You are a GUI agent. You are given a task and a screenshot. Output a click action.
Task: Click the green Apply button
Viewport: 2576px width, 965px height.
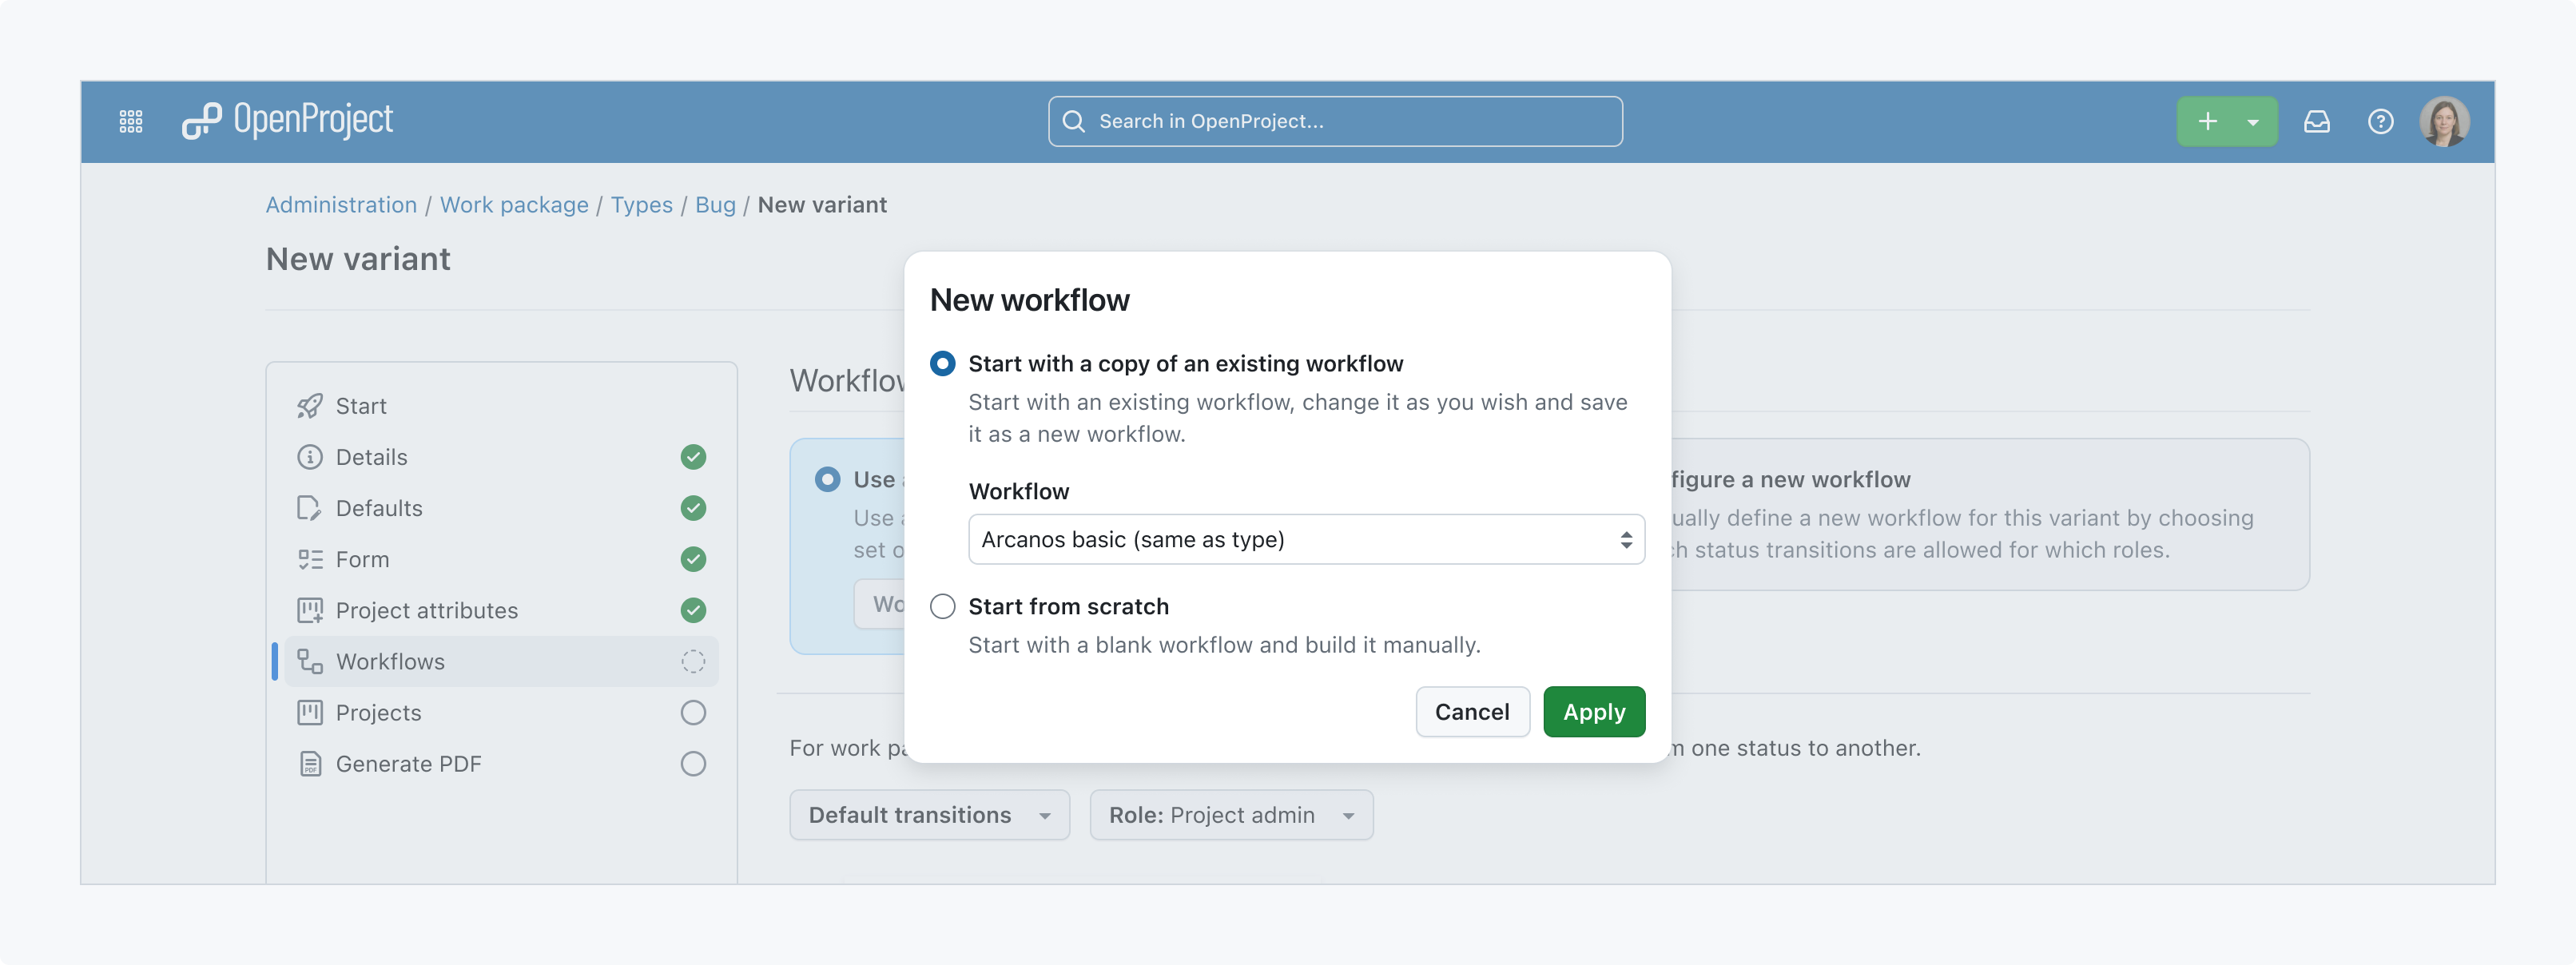click(x=1594, y=712)
